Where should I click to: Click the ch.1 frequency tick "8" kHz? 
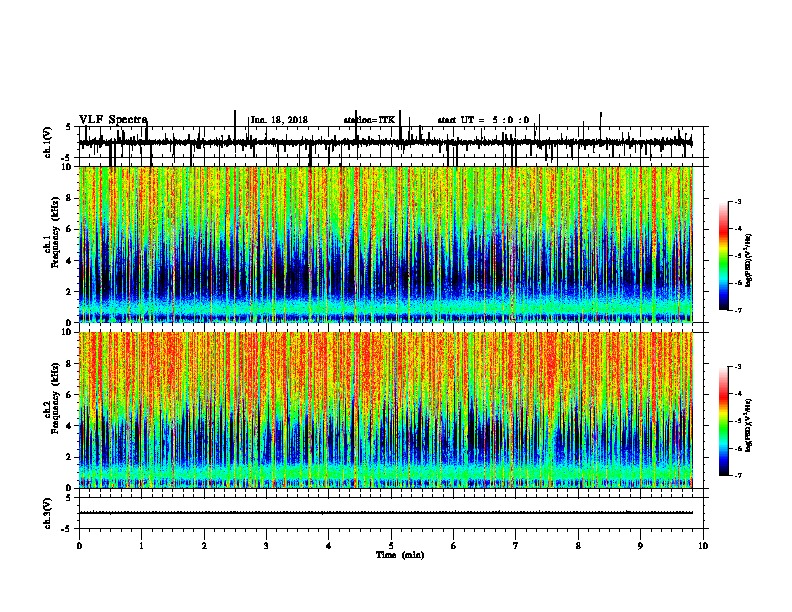coord(70,198)
